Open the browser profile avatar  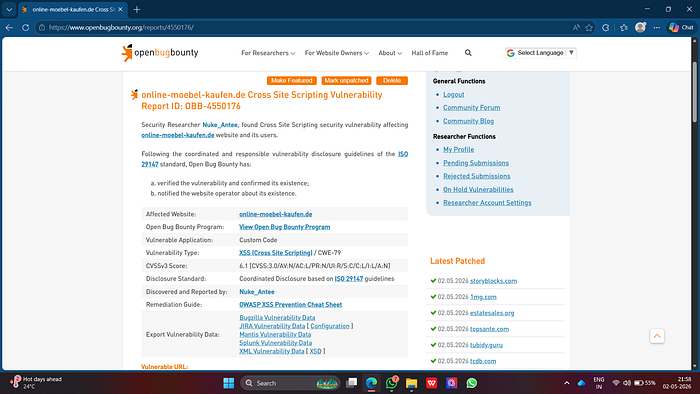(x=640, y=27)
